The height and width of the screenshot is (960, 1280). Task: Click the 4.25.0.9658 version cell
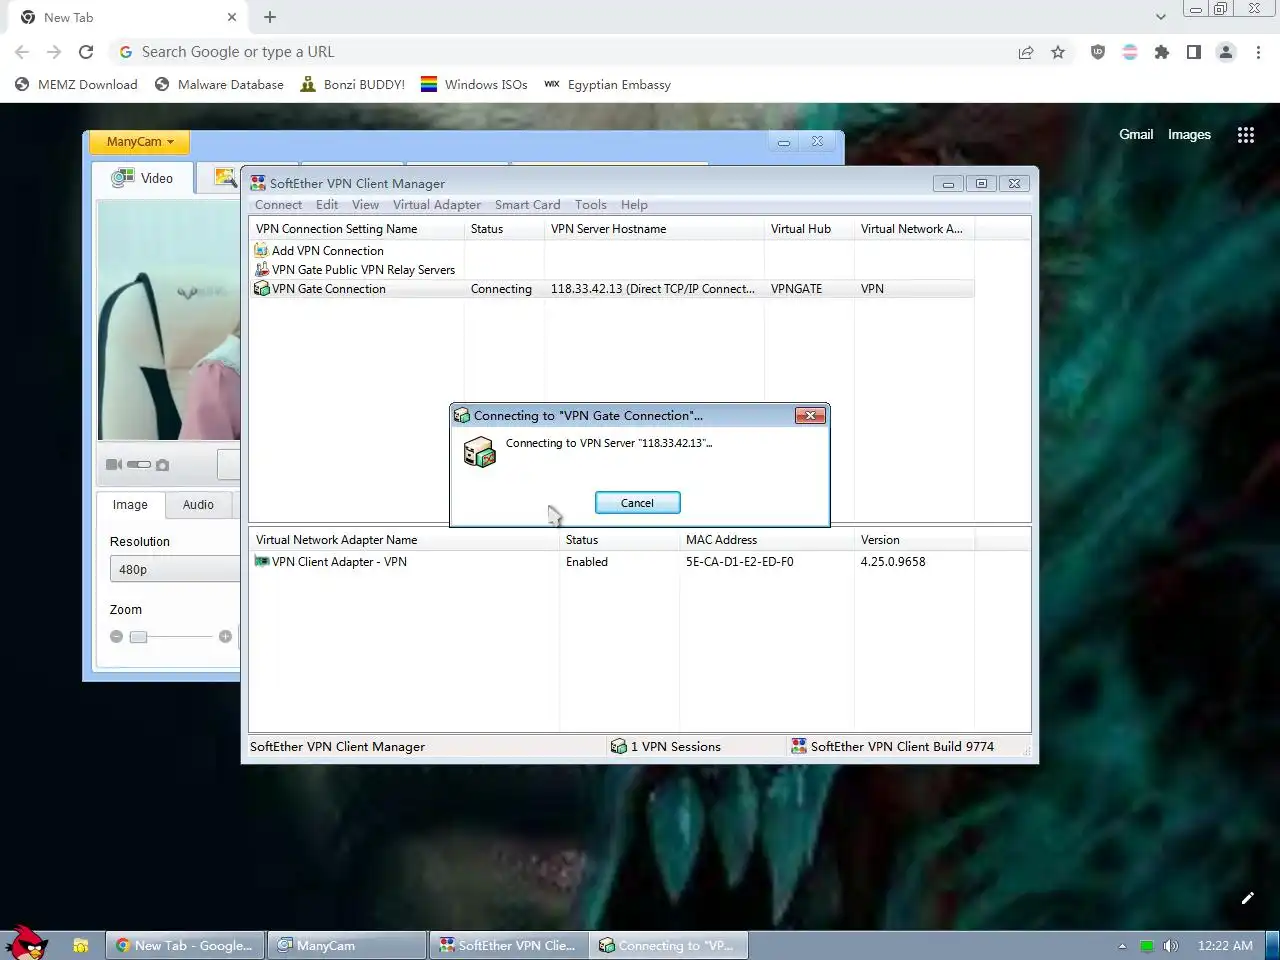[893, 562]
